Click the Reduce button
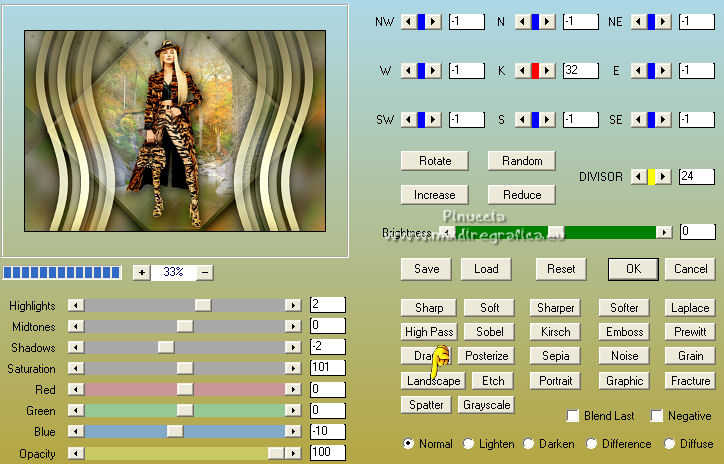This screenshot has width=724, height=464. pyautogui.click(x=522, y=194)
